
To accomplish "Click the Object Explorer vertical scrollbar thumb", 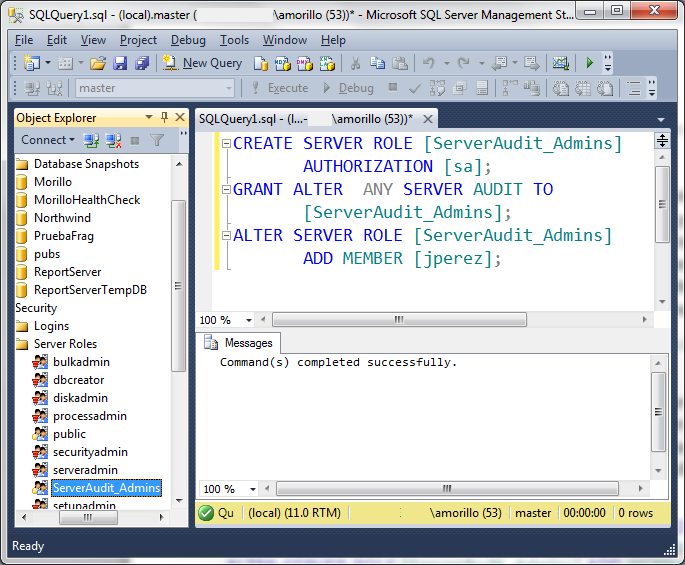I will 178,286.
